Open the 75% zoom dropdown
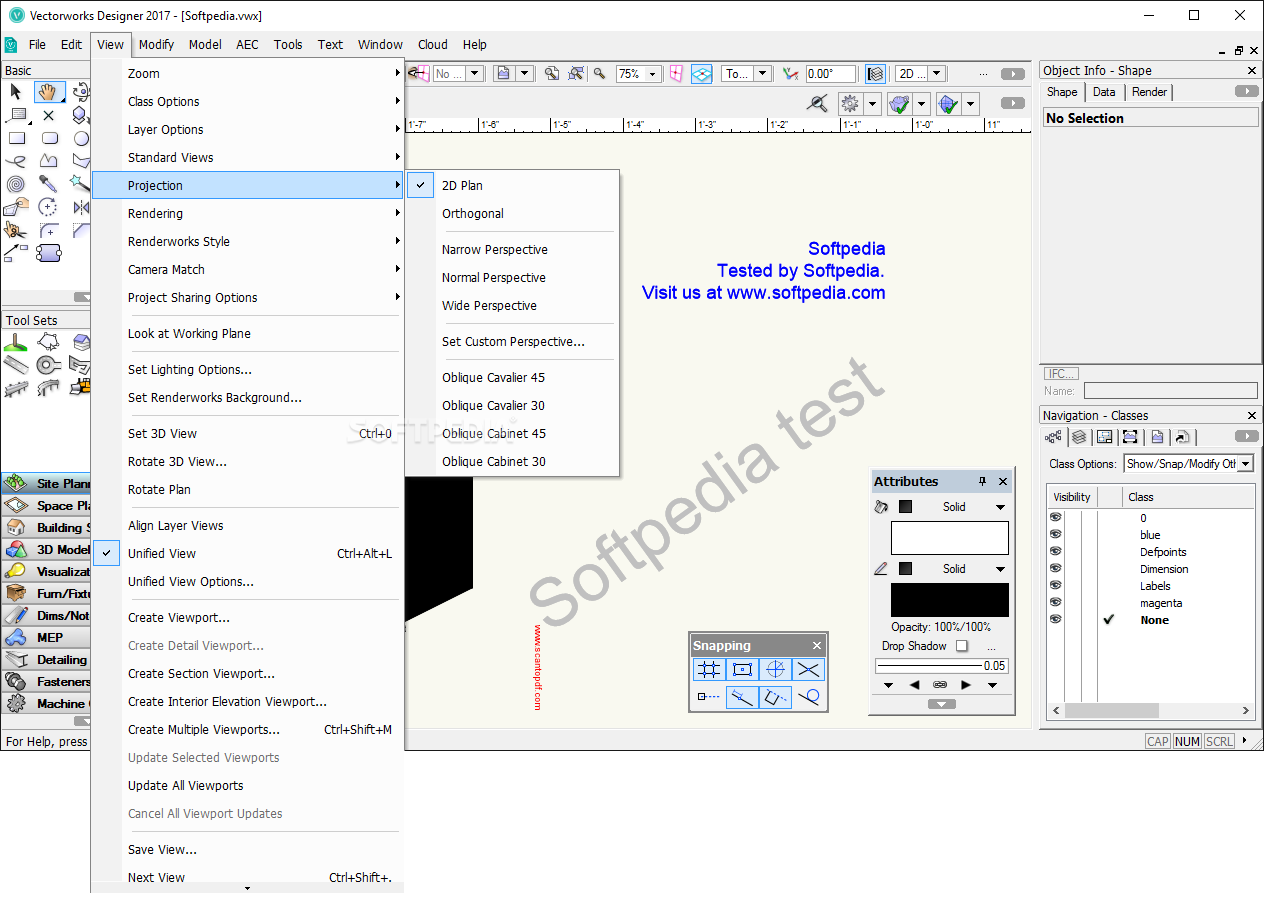Image resolution: width=1264 pixels, height=899 pixels. (x=652, y=74)
